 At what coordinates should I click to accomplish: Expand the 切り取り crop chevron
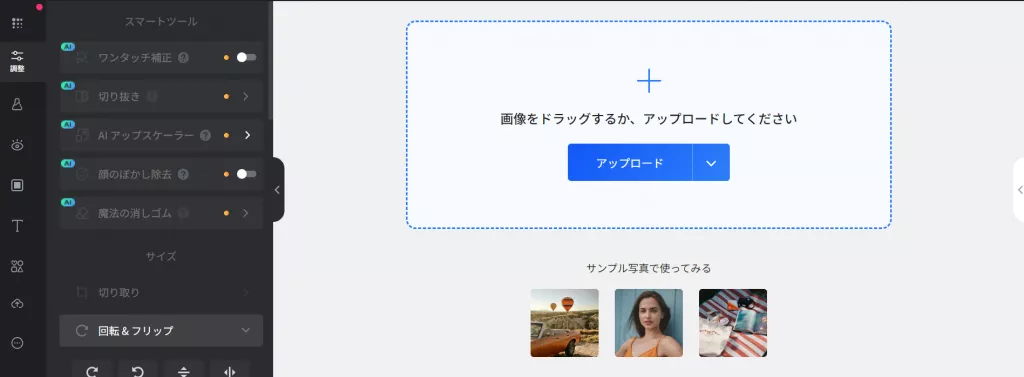(x=246, y=292)
